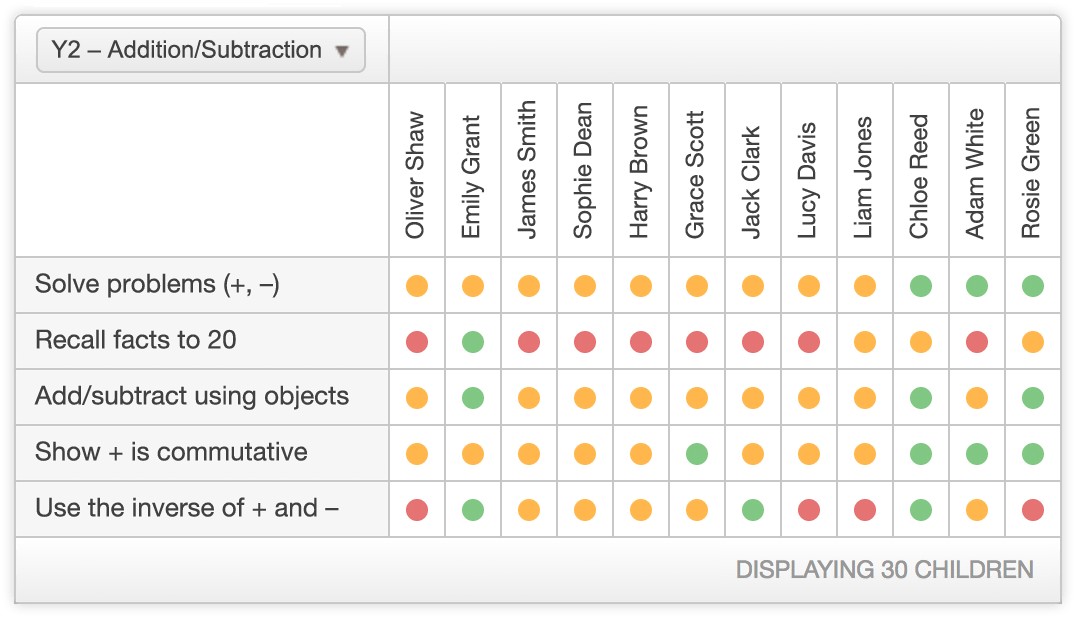Select the Harry Brown column header
1076x618 pixels.
(x=640, y=171)
